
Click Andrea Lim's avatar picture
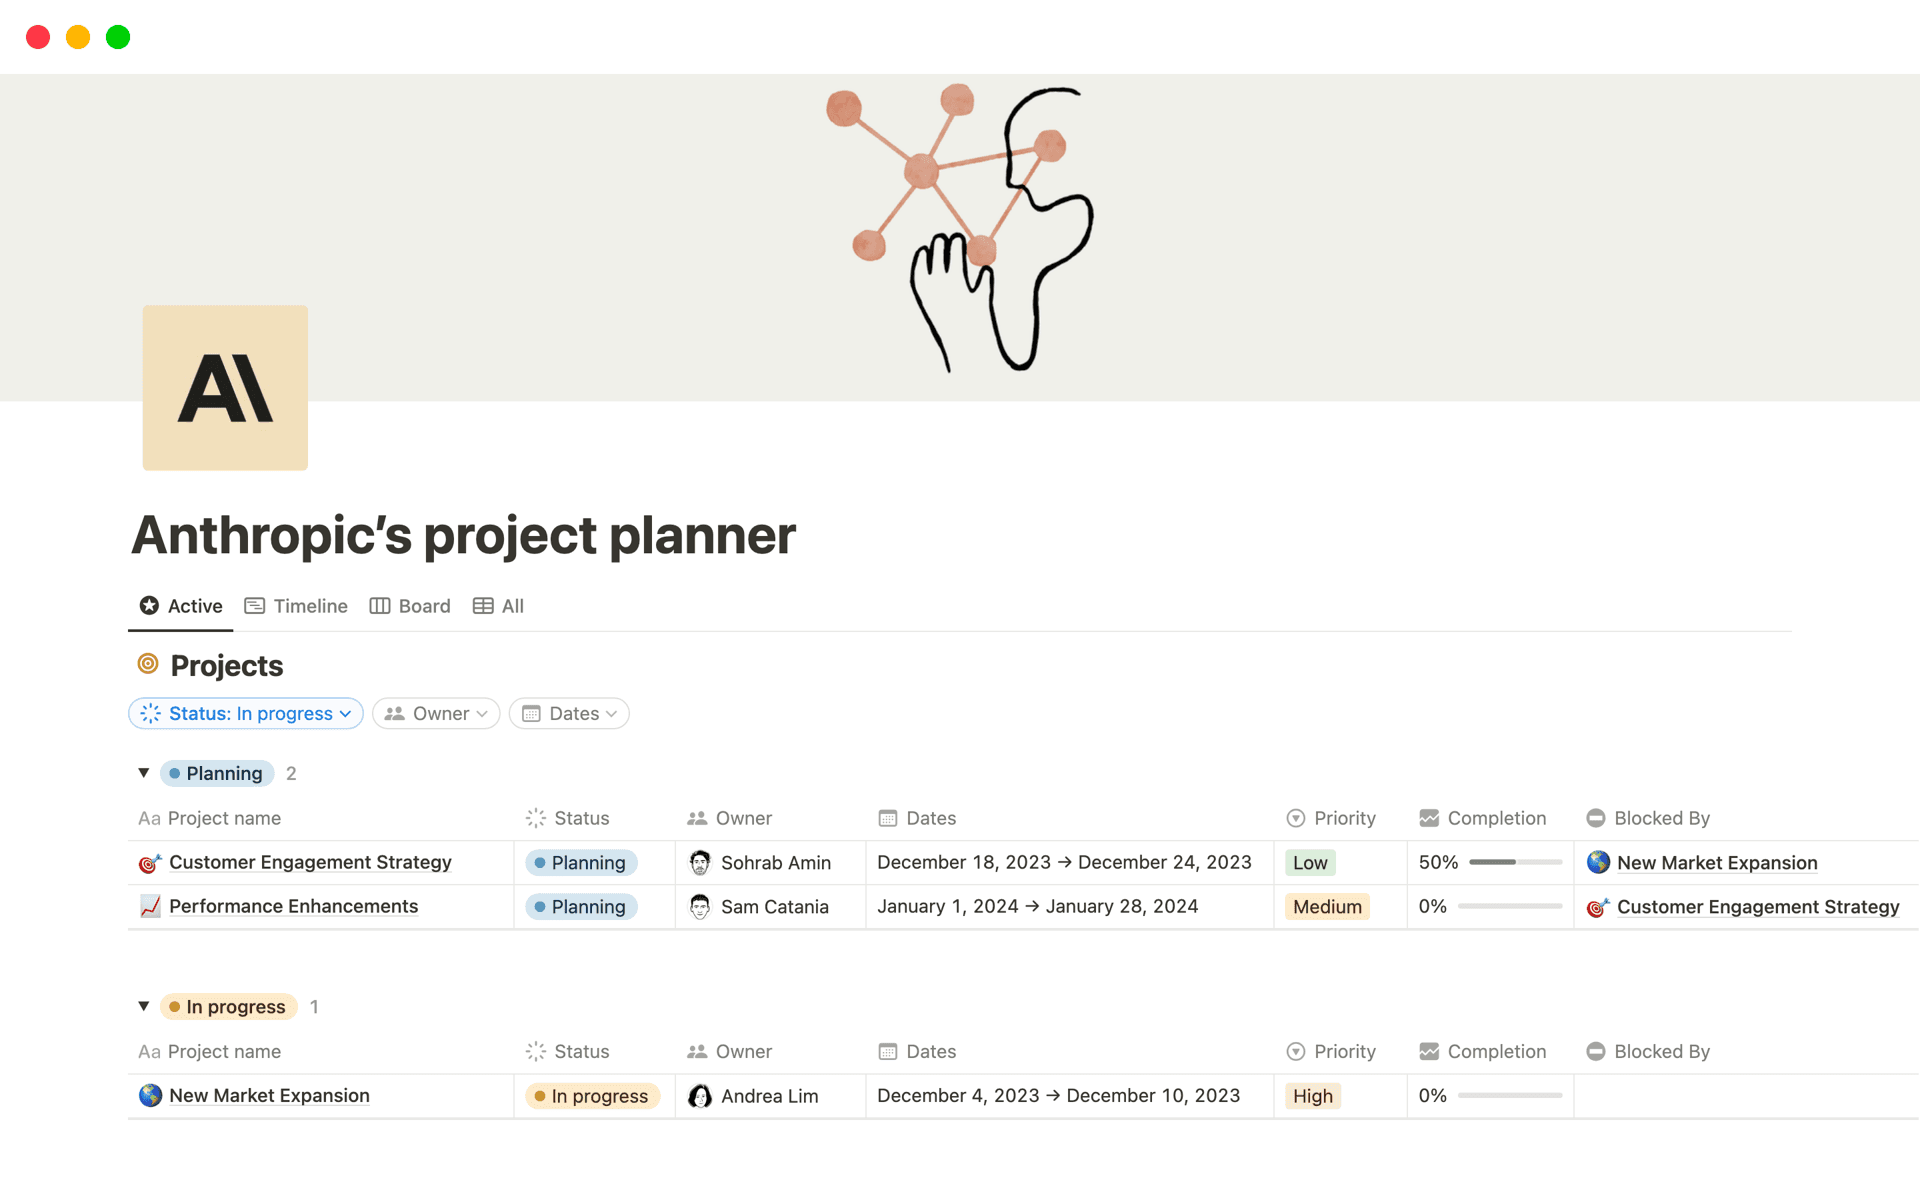[700, 1096]
